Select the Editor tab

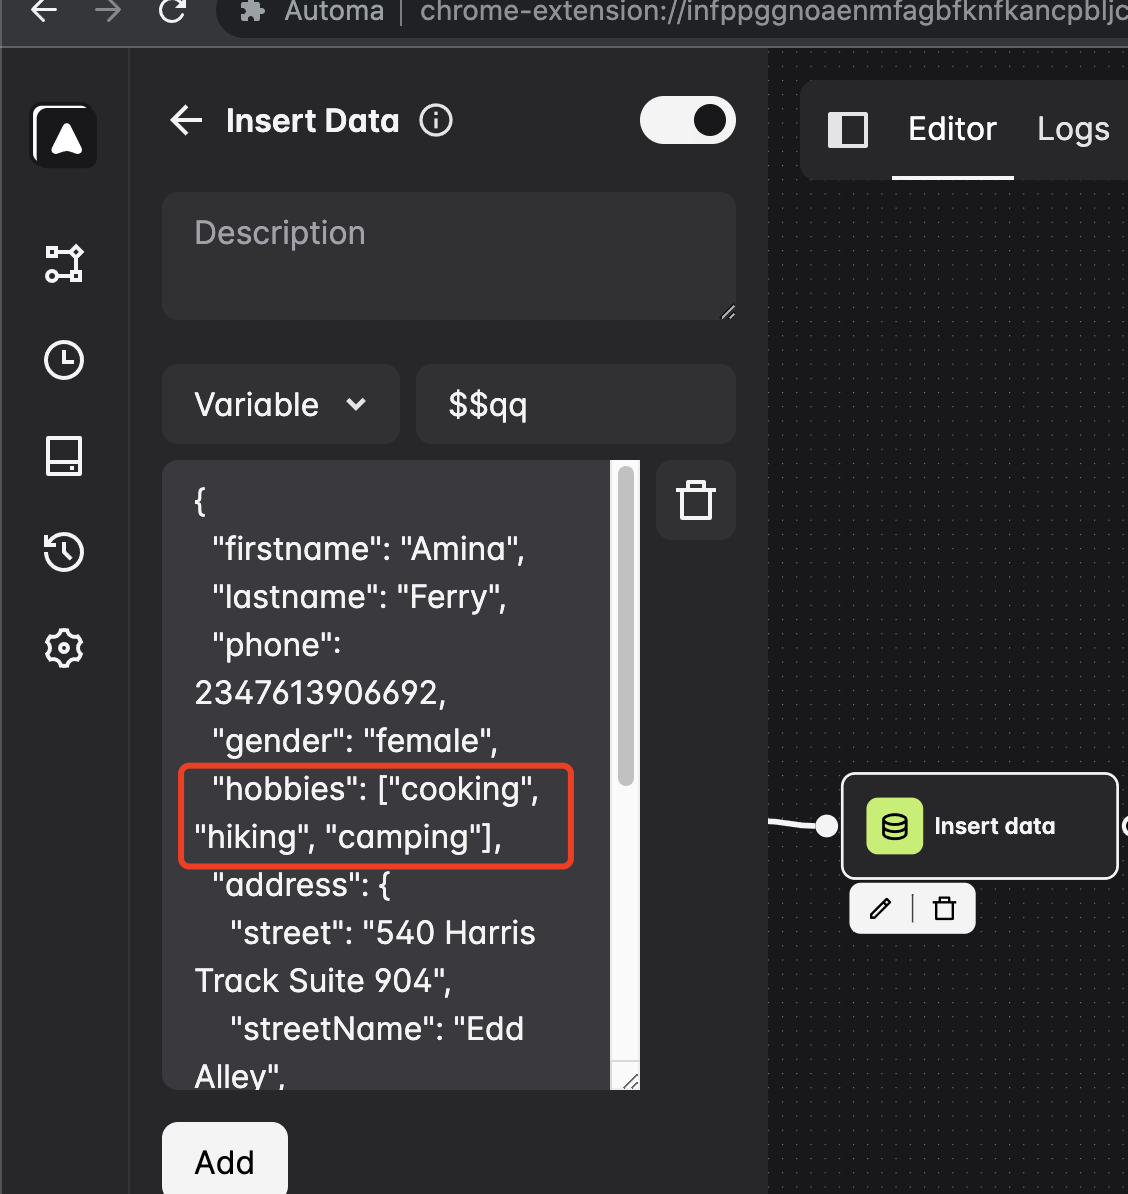click(951, 129)
